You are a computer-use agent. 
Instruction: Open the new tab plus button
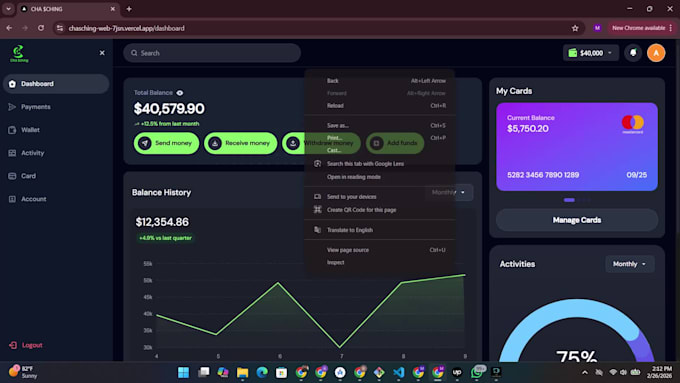129,9
